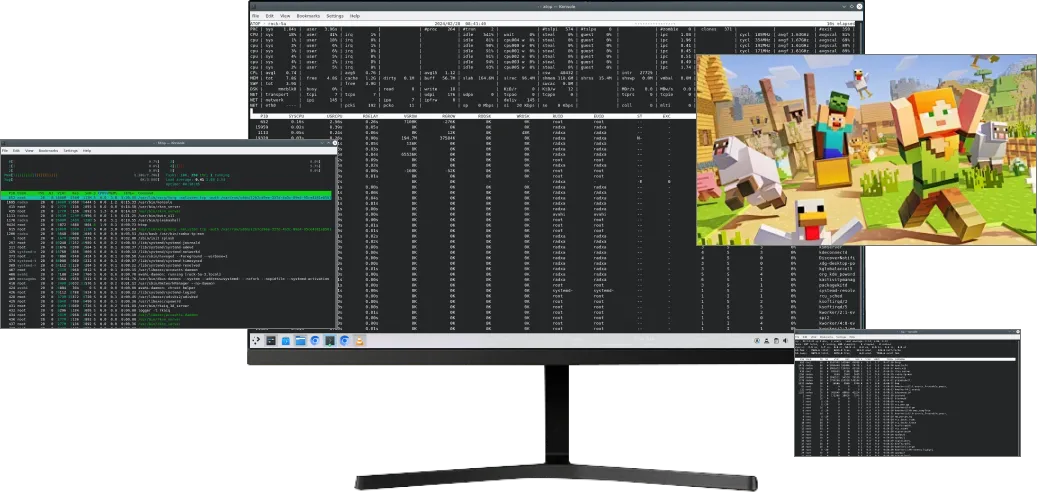Click the VSGROW column header in atop
The width and height of the screenshot is (1037, 492).
[410, 116]
